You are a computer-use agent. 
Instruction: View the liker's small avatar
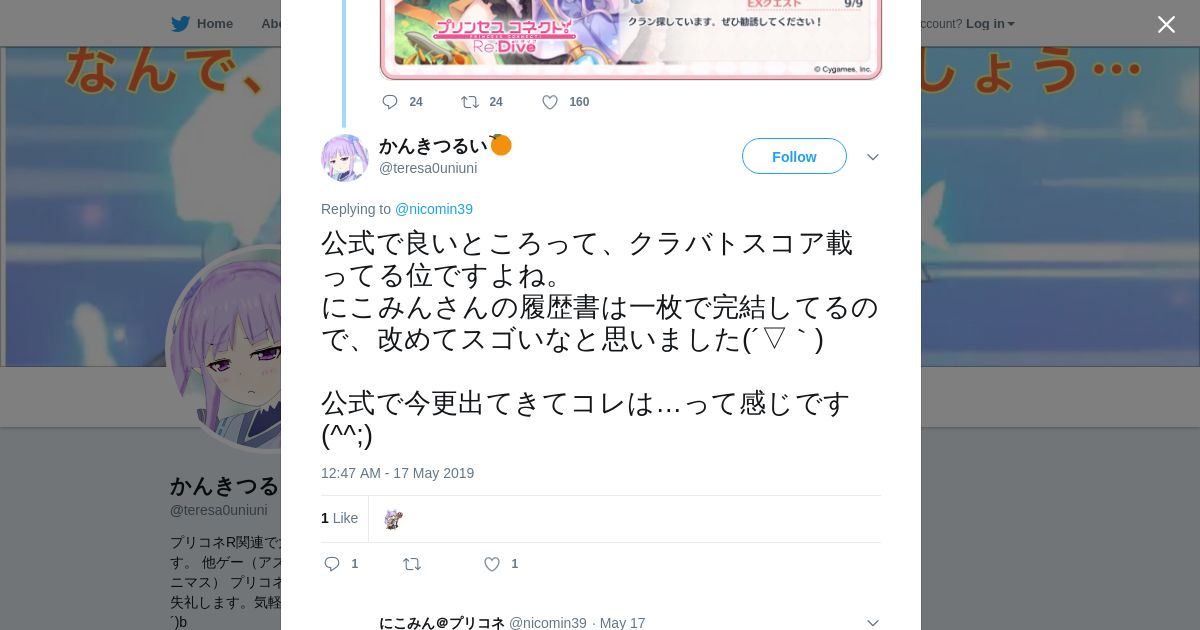[x=393, y=519]
